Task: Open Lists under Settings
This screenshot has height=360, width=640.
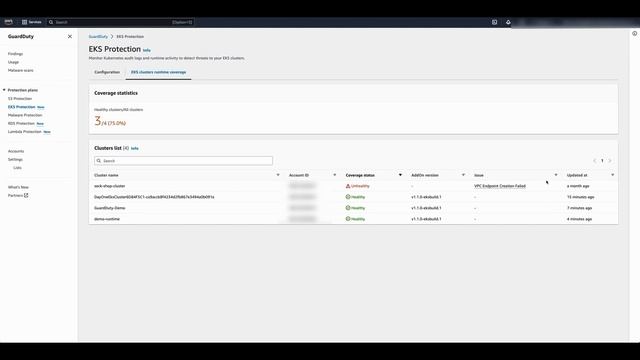Action: [17, 168]
